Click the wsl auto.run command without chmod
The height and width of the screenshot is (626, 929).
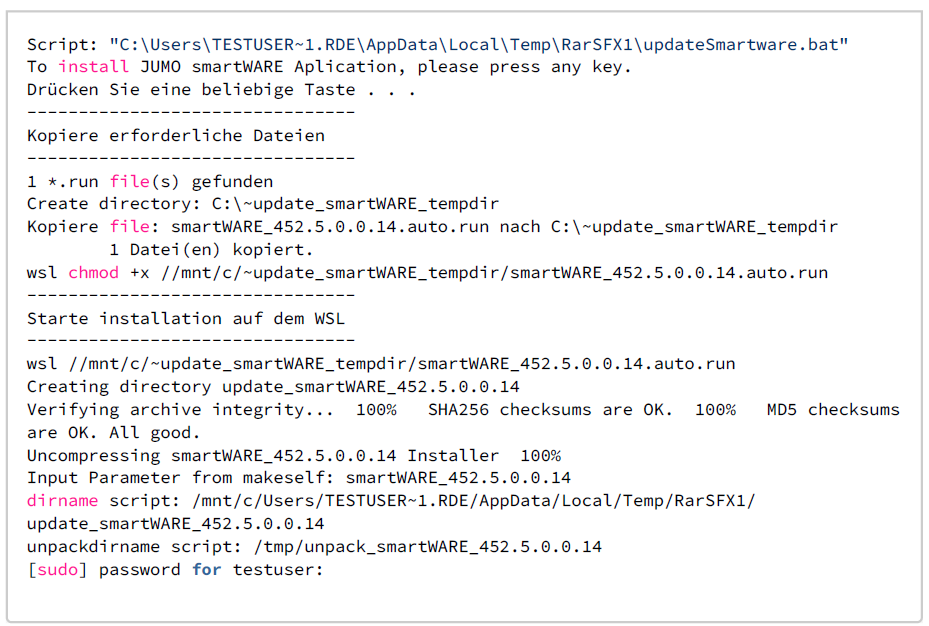pos(381,364)
